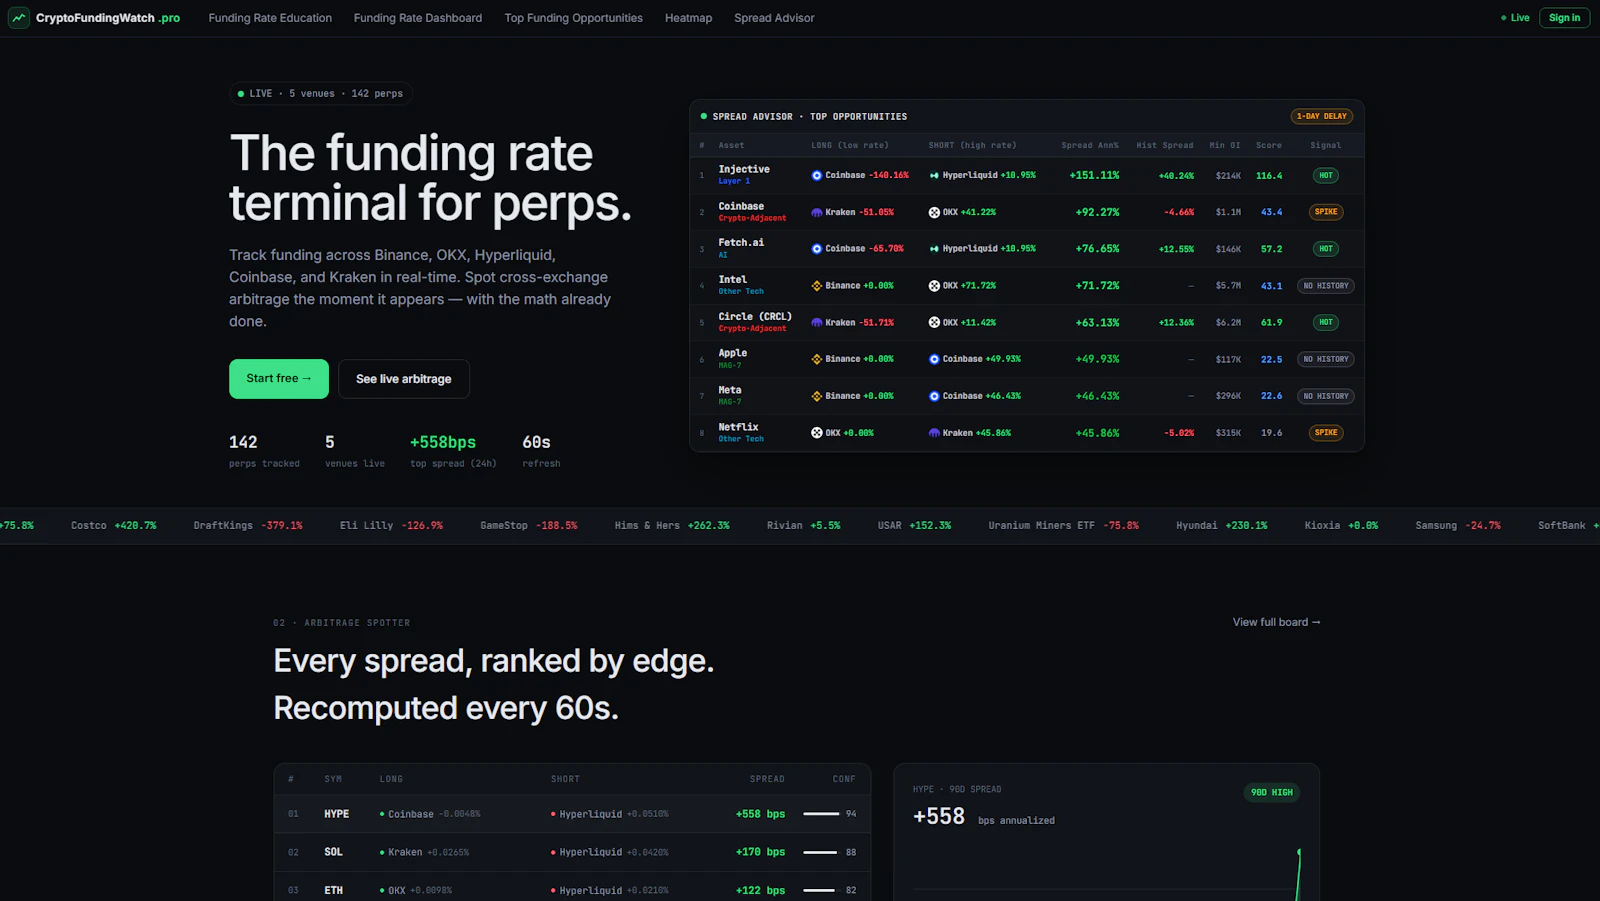Click Fetch.ai asset name

[x=741, y=242]
